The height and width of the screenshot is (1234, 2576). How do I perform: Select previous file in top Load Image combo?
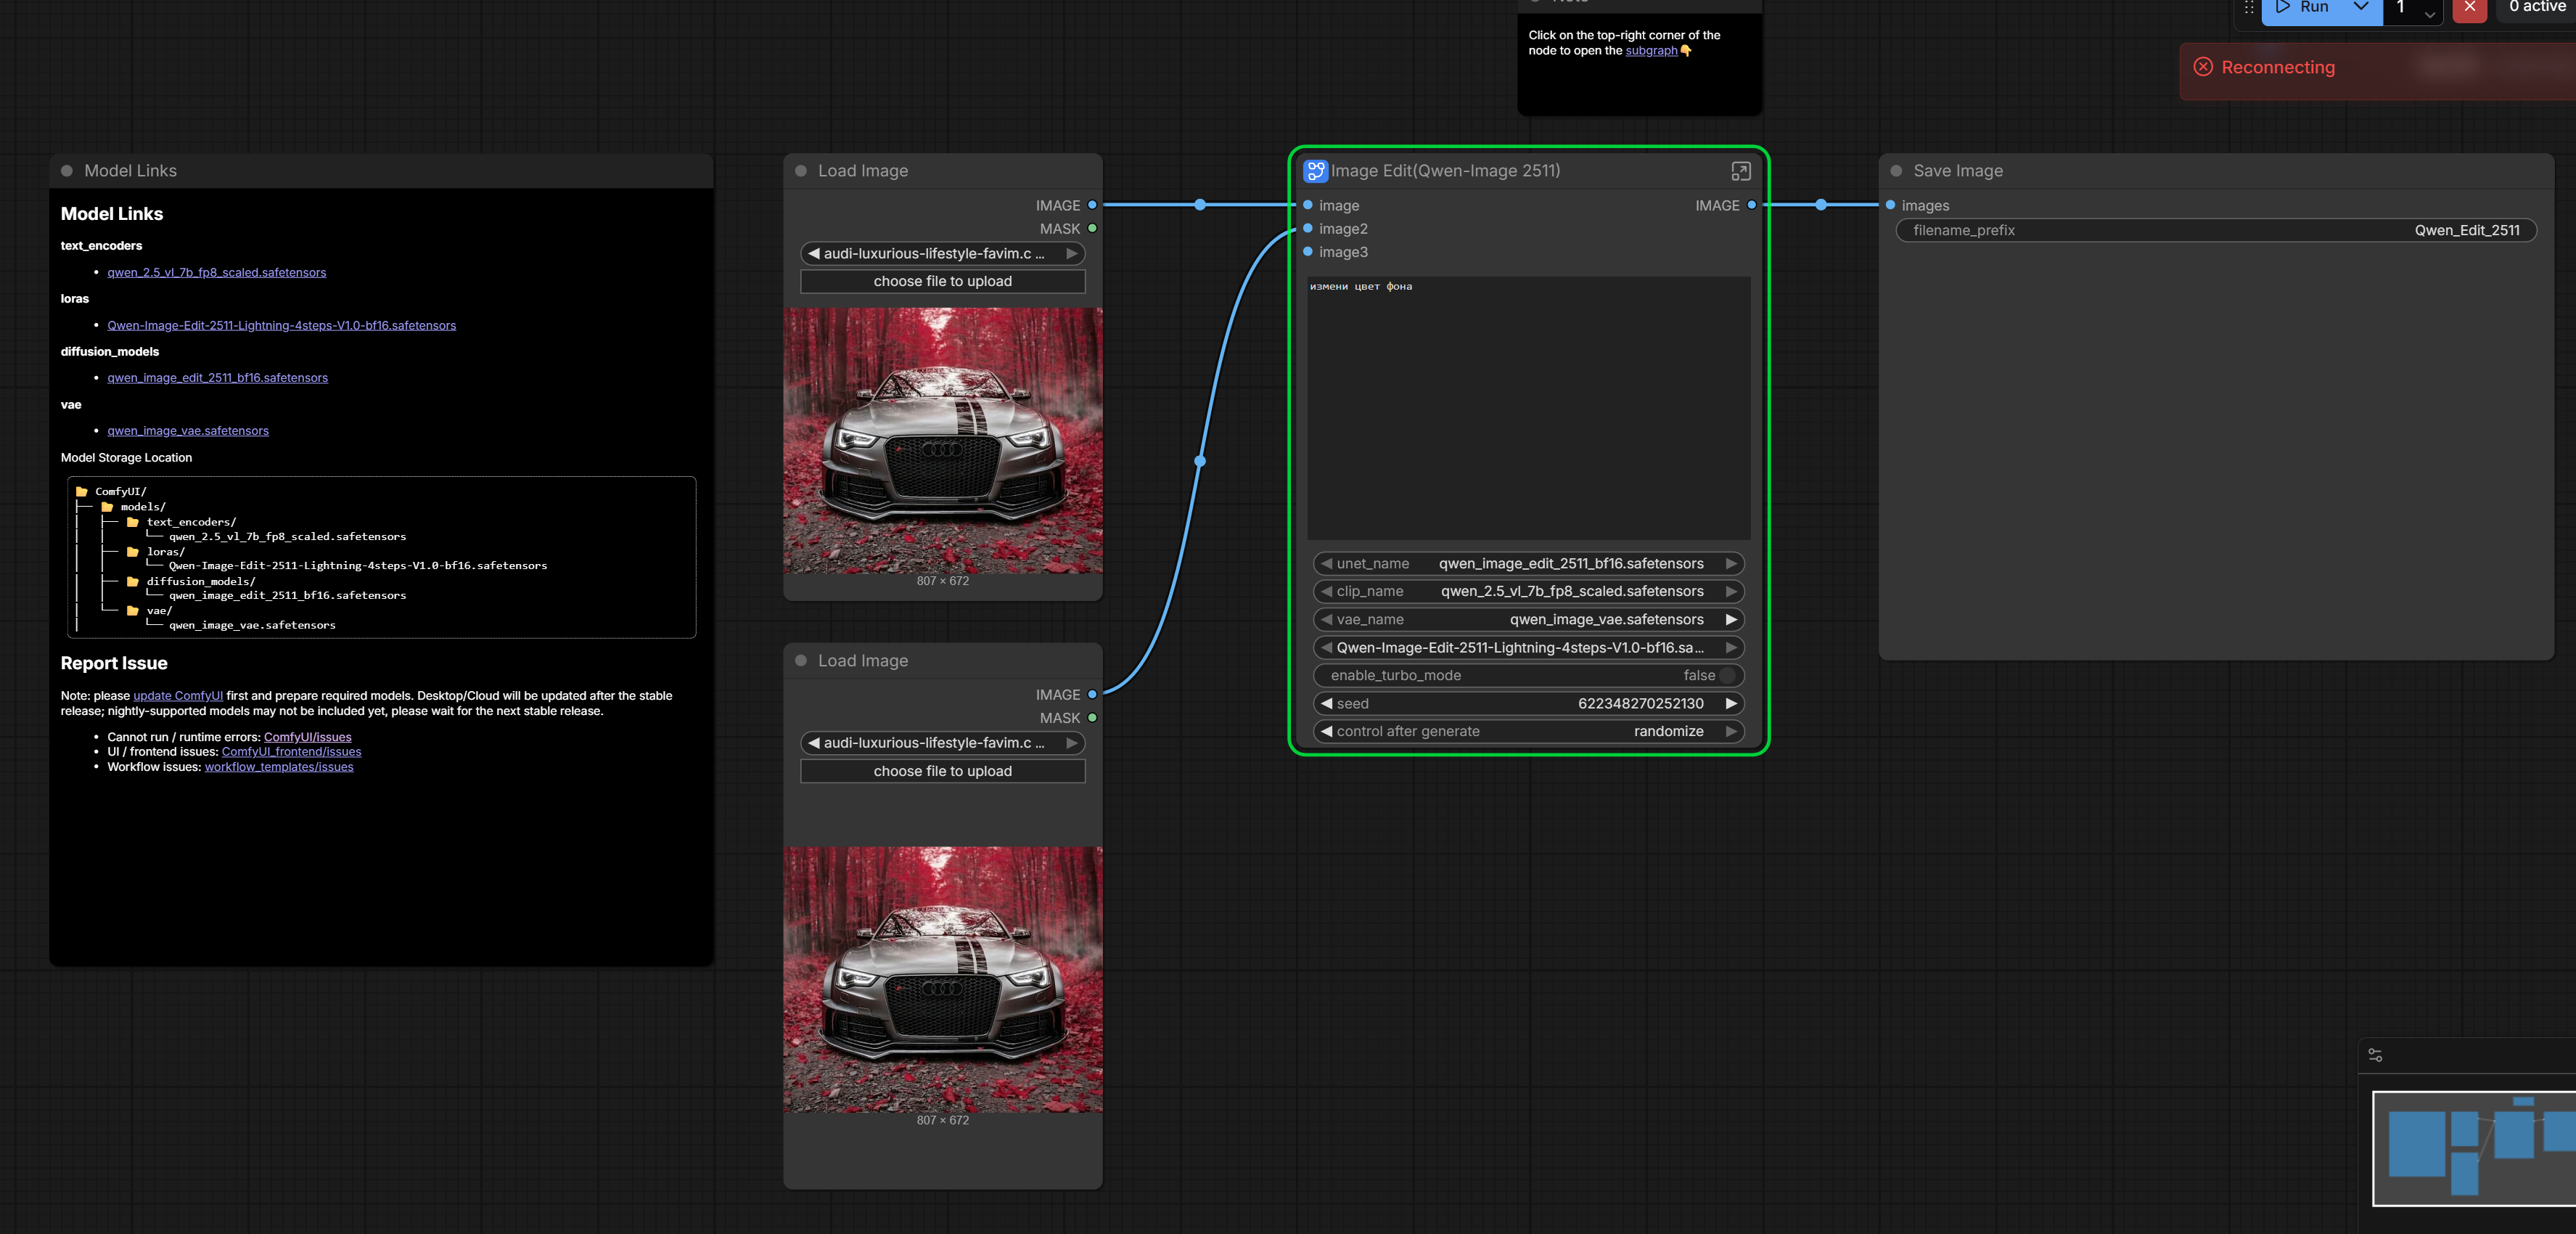(813, 254)
